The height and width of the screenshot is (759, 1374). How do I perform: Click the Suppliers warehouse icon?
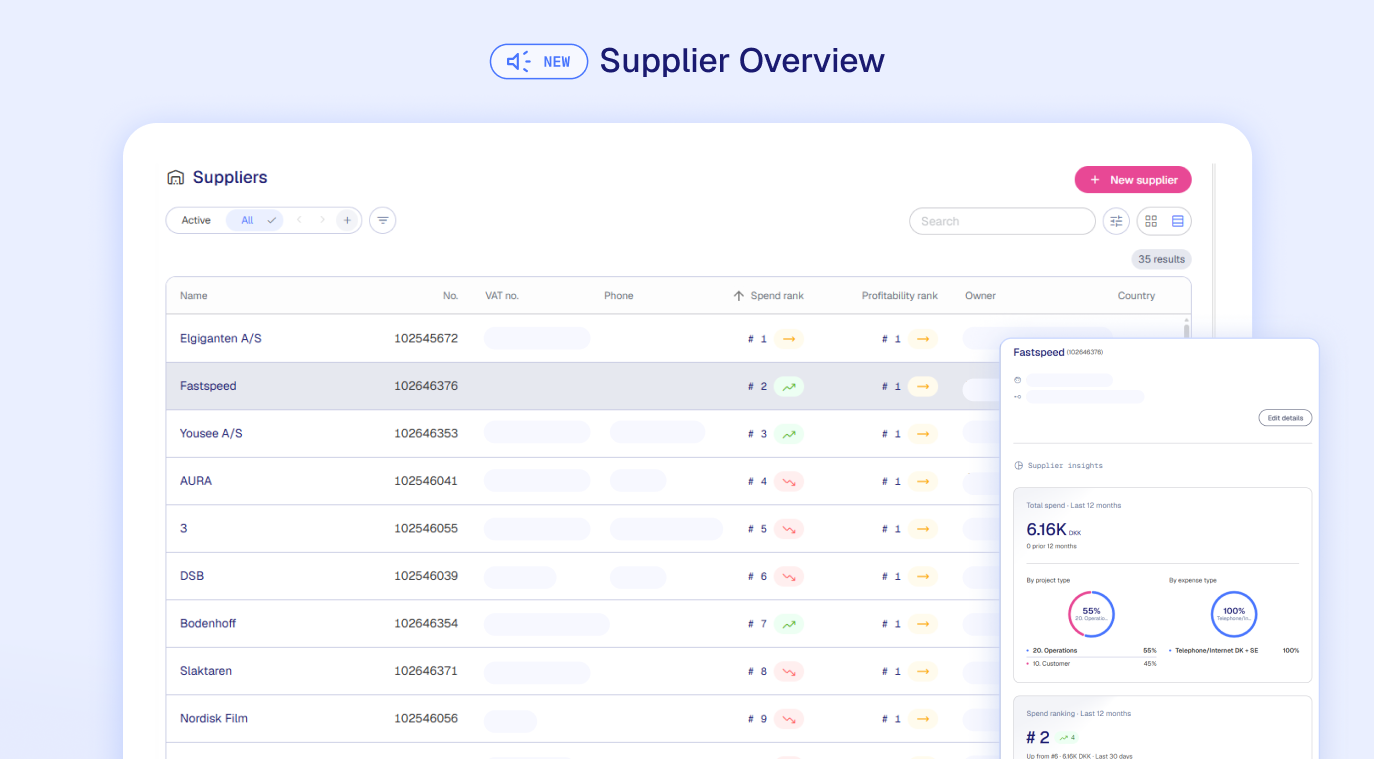pos(176,178)
